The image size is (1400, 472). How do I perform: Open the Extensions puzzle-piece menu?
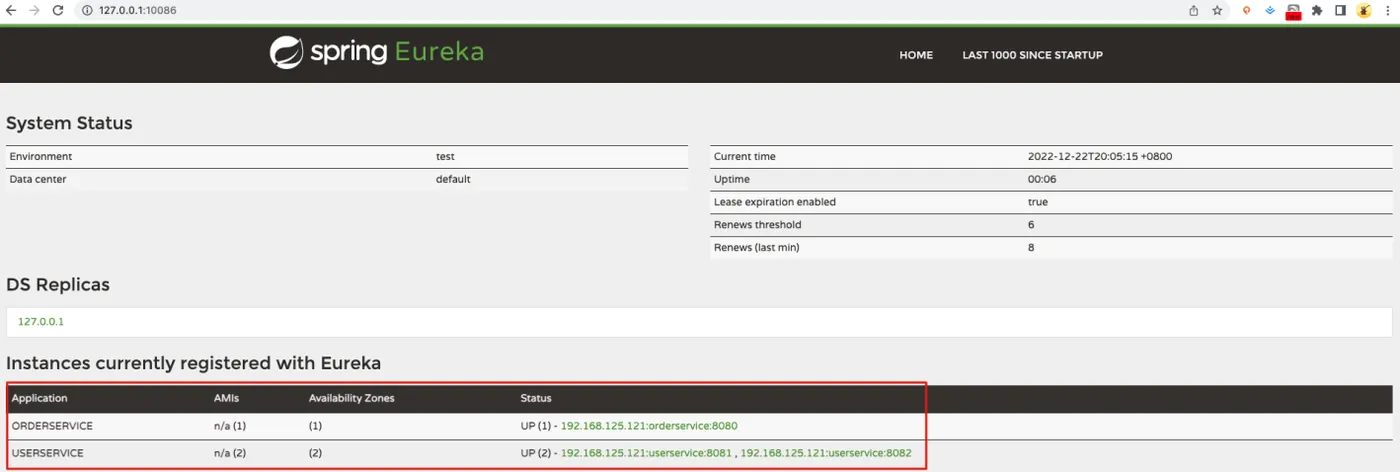click(1317, 10)
